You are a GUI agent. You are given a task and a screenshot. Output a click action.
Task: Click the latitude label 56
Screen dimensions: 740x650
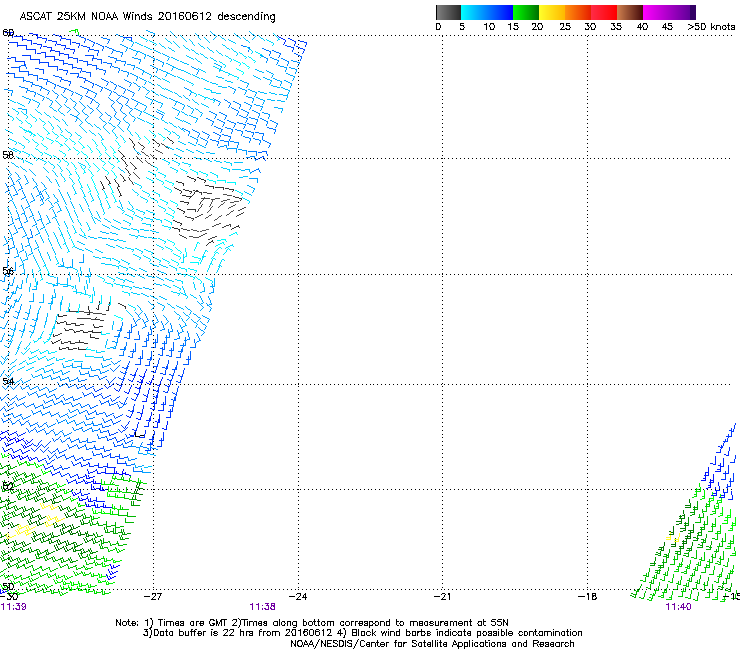coord(8,271)
